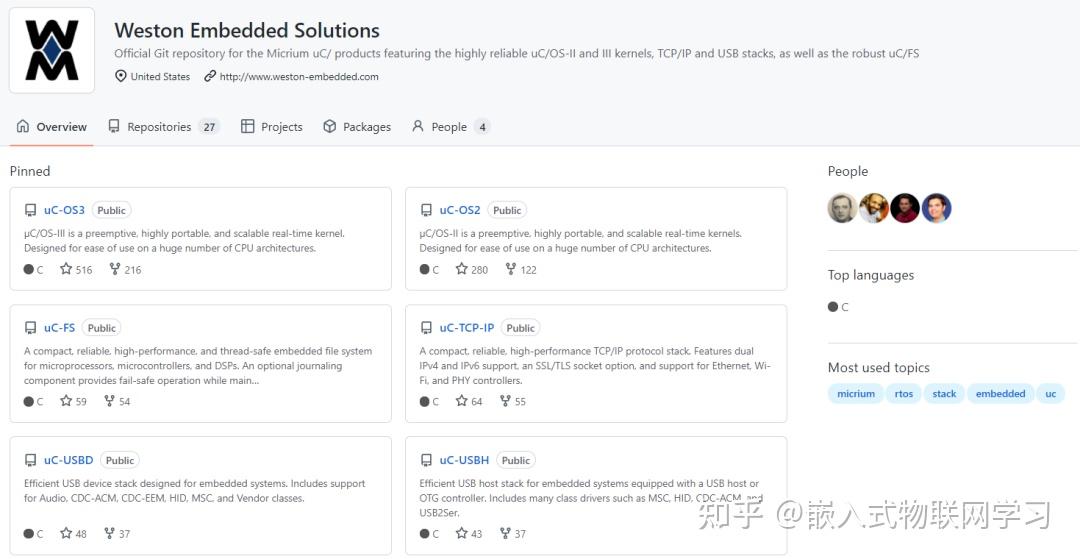Click the C language dot under Top languages
The height and width of the screenshot is (559, 1080).
tap(833, 307)
